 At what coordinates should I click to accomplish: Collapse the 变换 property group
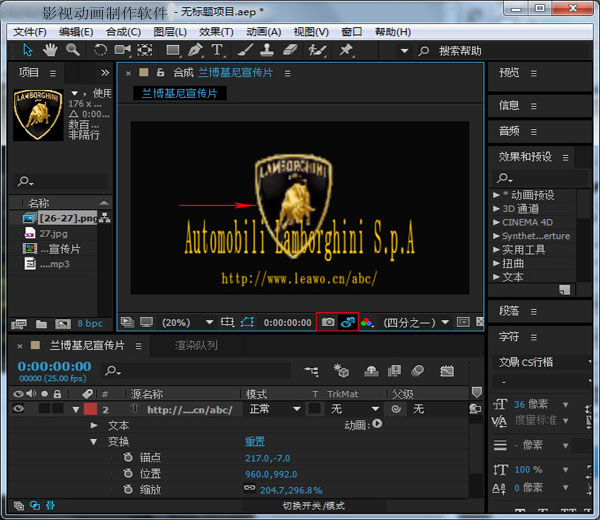click(93, 442)
